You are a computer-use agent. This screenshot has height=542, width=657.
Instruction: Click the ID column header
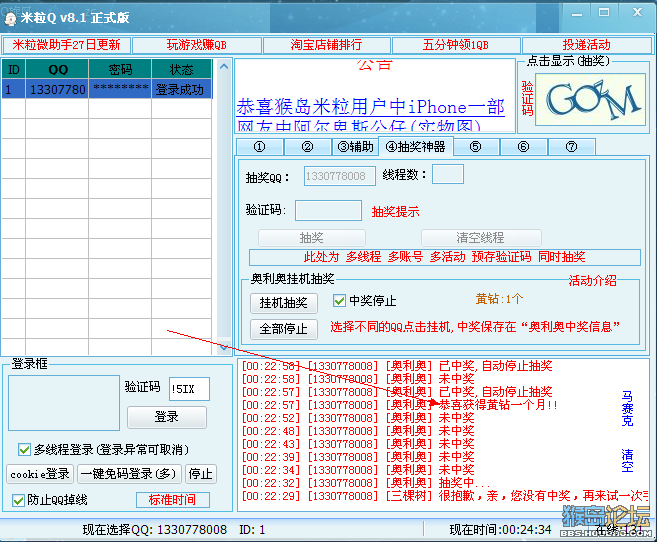(x=14, y=69)
